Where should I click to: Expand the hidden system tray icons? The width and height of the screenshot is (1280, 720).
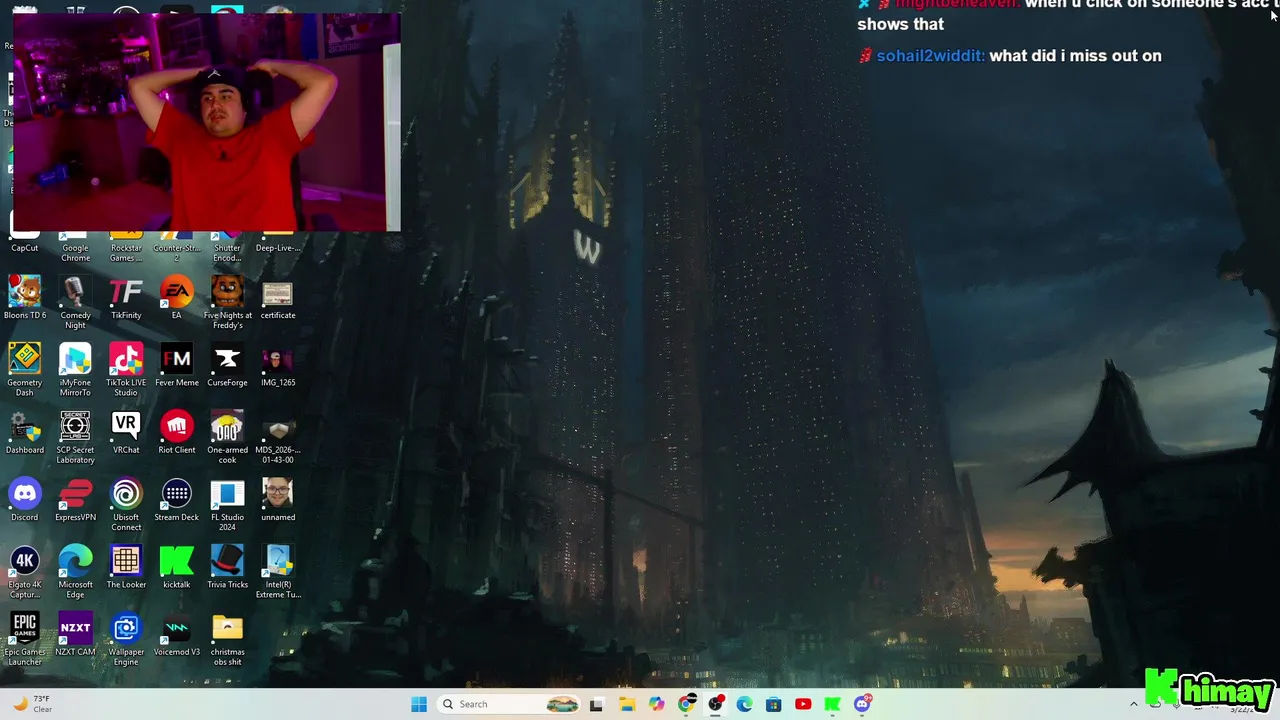pos(1133,704)
